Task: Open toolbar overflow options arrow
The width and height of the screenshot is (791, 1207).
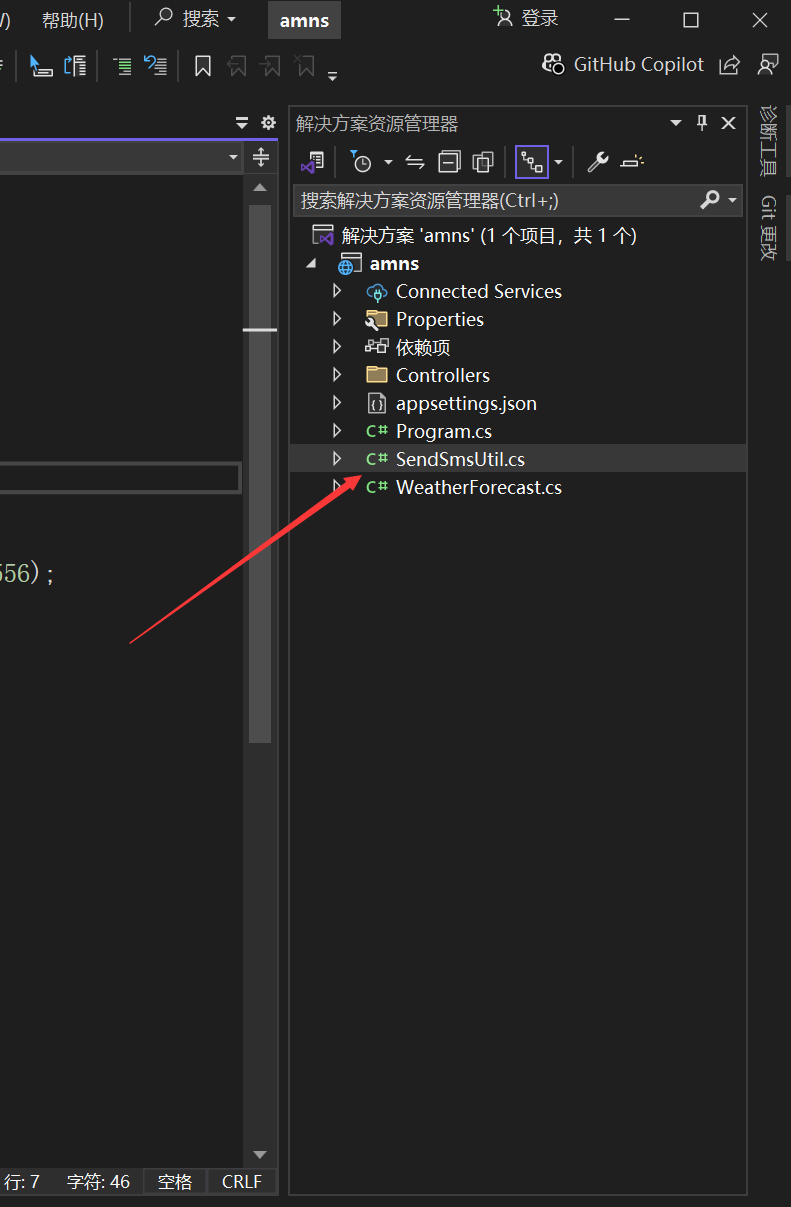Action: [x=332, y=75]
